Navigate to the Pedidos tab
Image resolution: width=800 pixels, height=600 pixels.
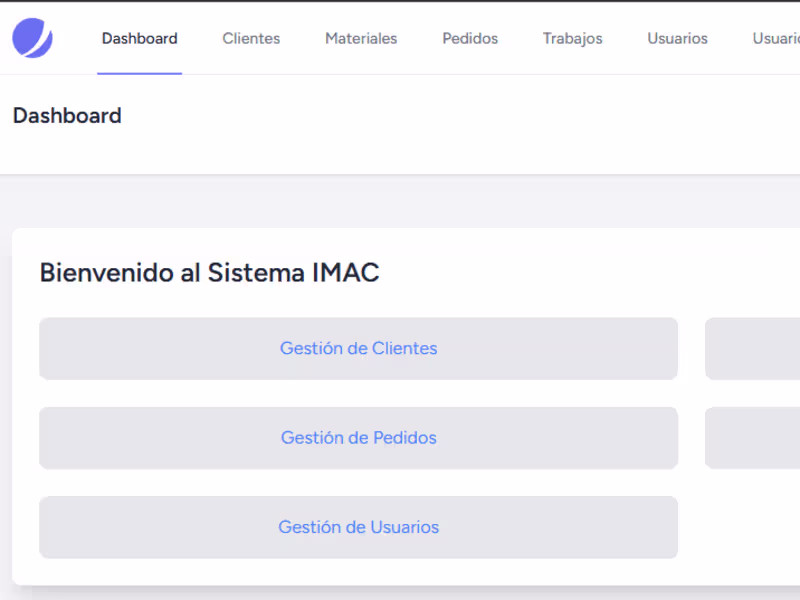click(x=469, y=39)
